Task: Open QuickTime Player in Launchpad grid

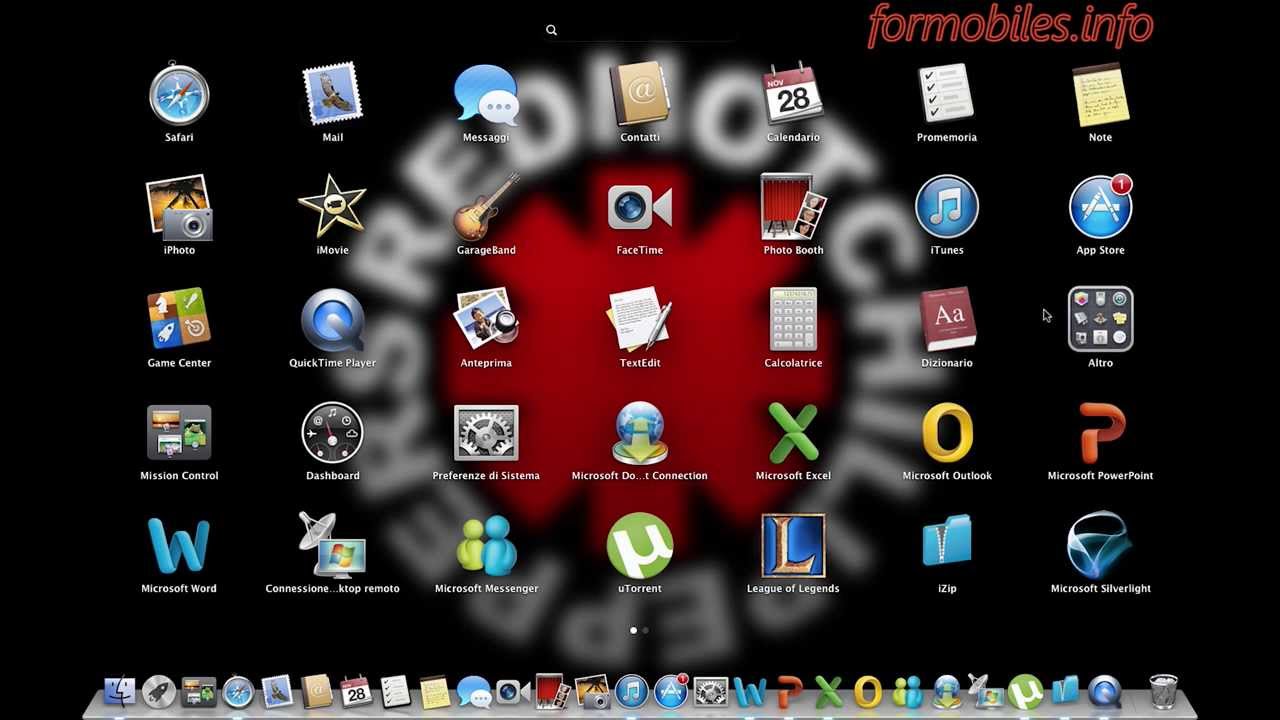Action: (x=332, y=320)
